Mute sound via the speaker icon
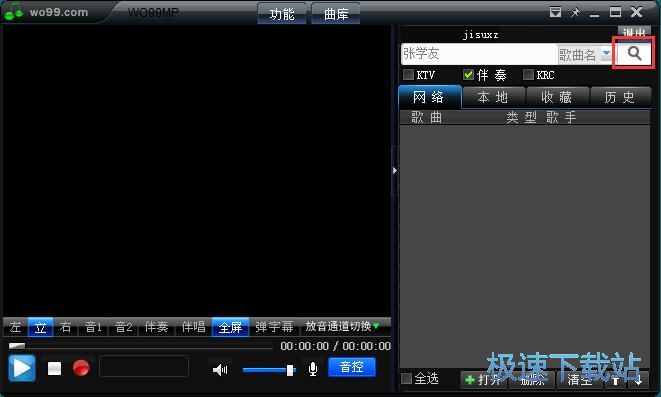This screenshot has width=661, height=397. click(220, 370)
